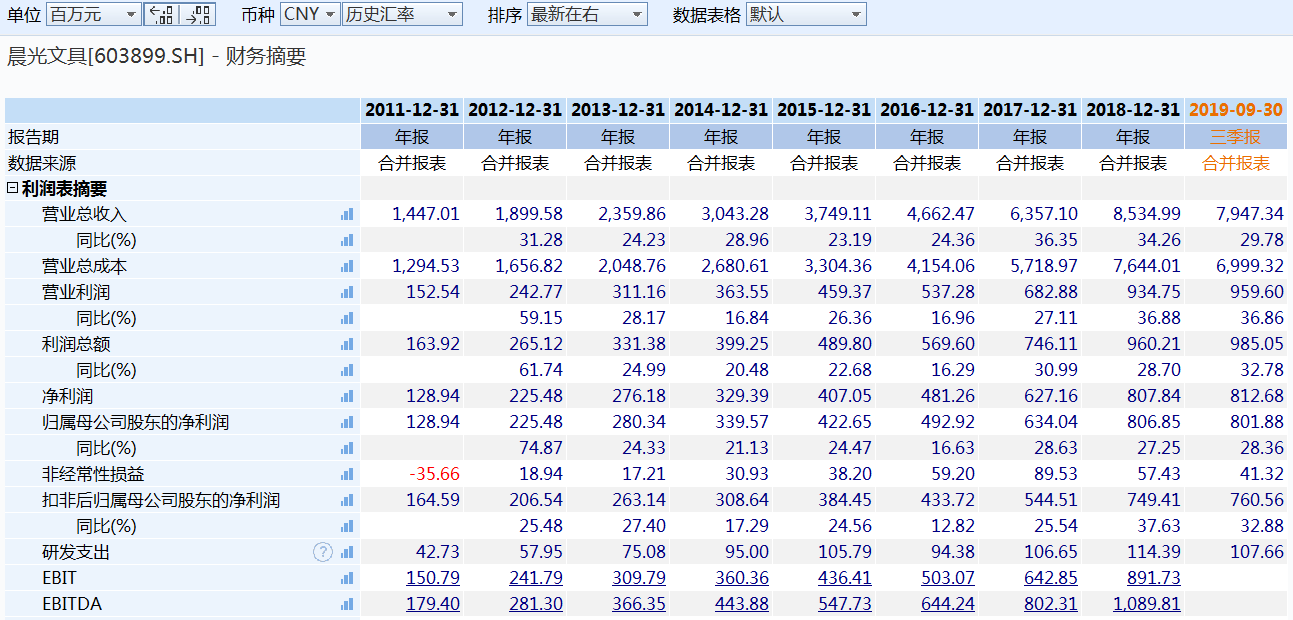Click chart icon in 同比(%) row under 利润总额

(x=347, y=370)
